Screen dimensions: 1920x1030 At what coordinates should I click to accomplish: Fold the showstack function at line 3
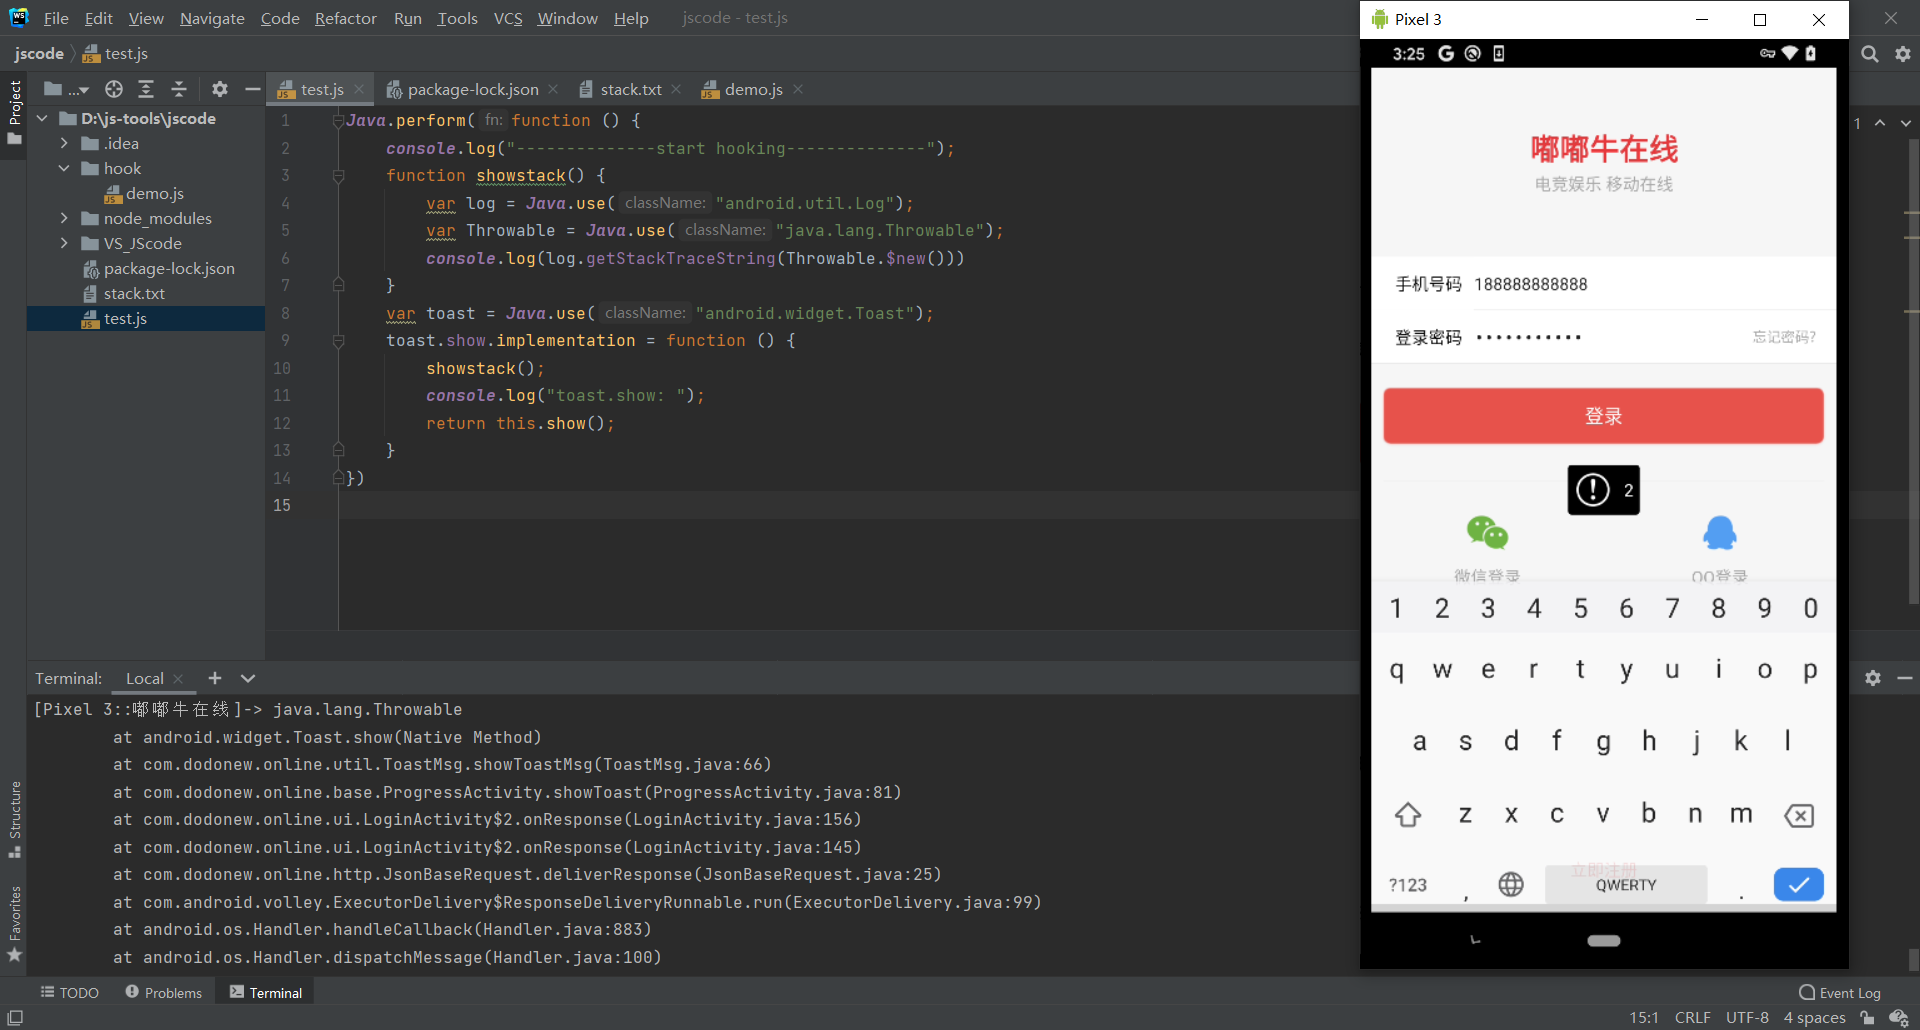(x=338, y=175)
